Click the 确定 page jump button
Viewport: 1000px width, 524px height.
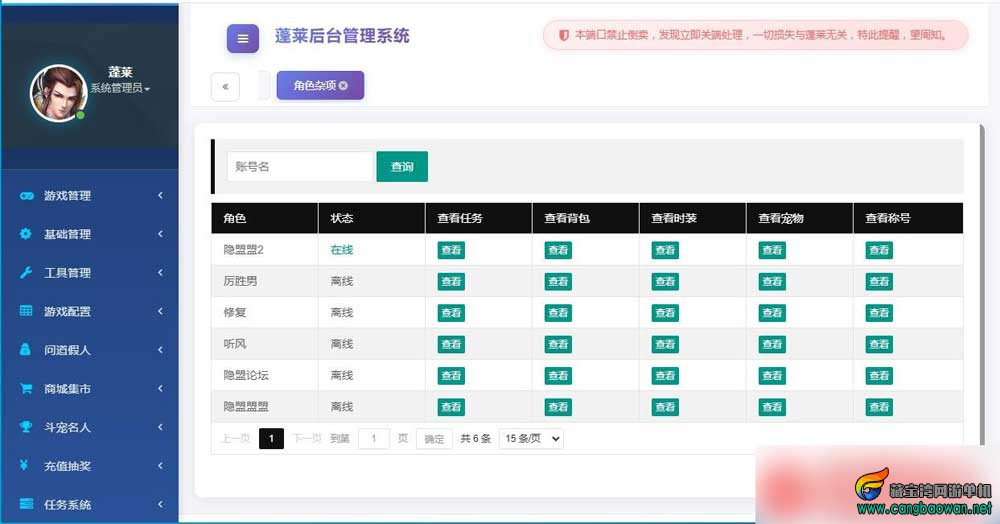(x=434, y=439)
